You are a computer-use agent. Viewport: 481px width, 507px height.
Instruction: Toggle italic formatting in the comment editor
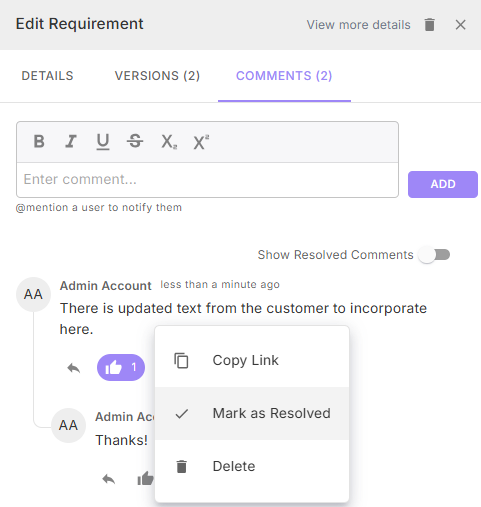[71, 141]
